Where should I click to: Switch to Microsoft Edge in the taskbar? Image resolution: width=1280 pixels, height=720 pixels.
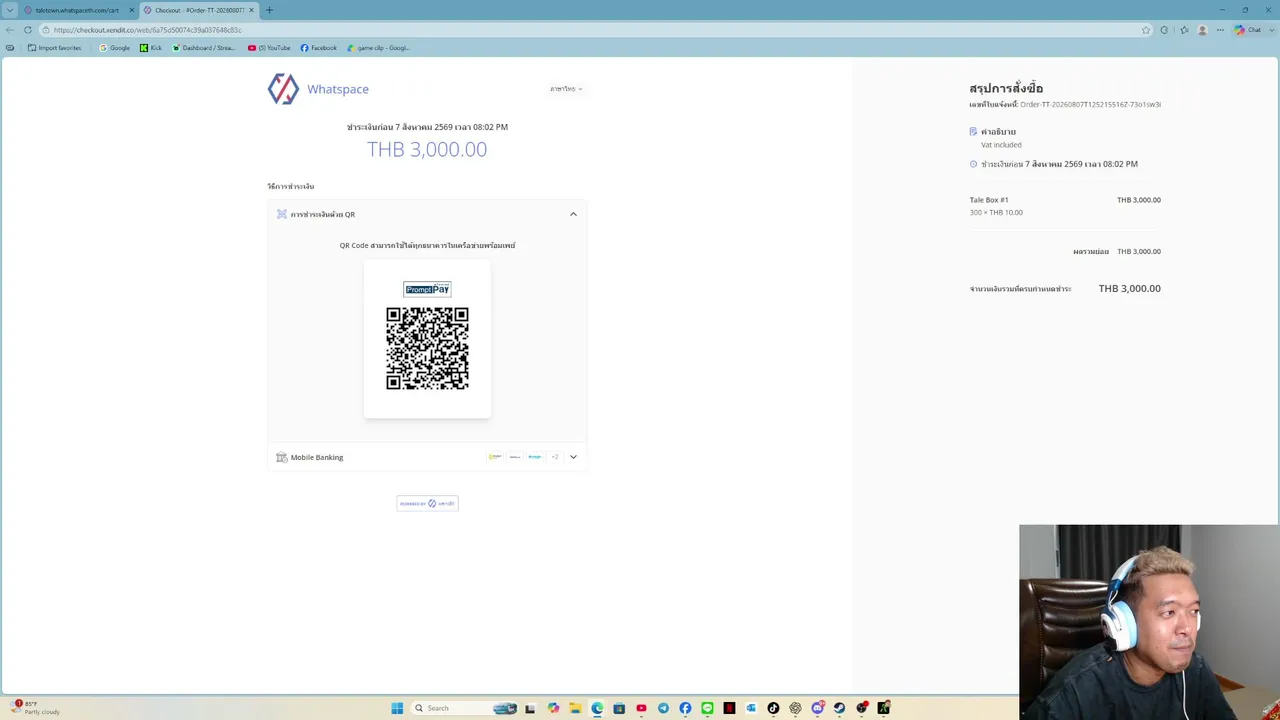[x=597, y=708]
